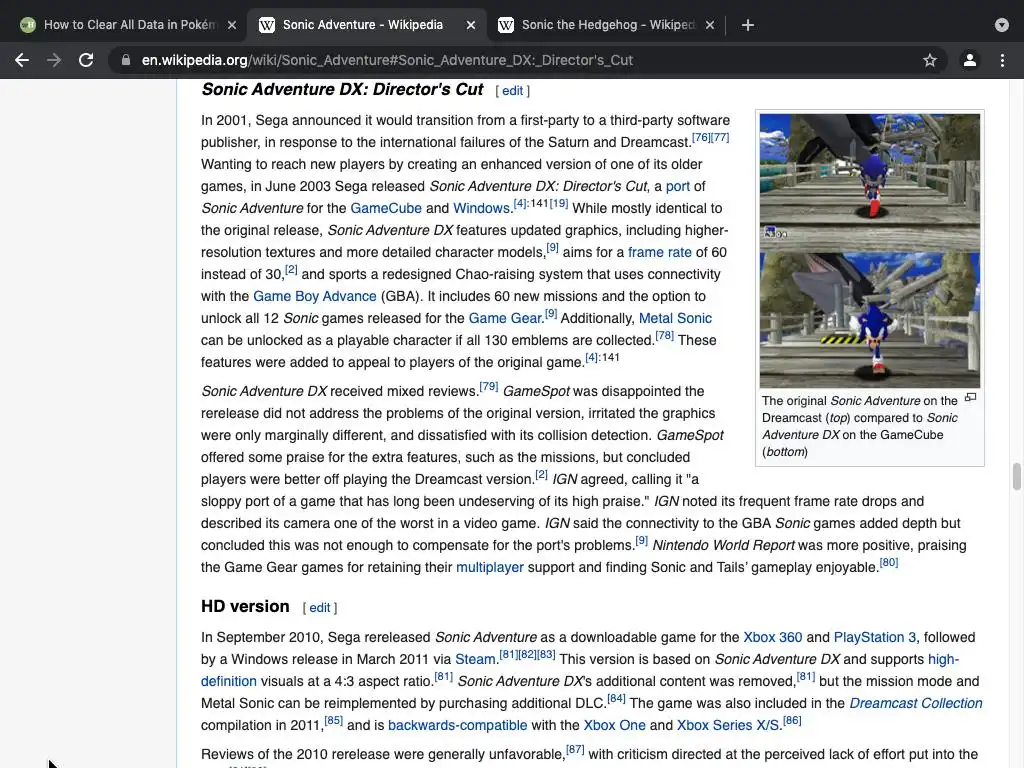
Task: Open the PlayStation 3 link
Action: coord(874,637)
